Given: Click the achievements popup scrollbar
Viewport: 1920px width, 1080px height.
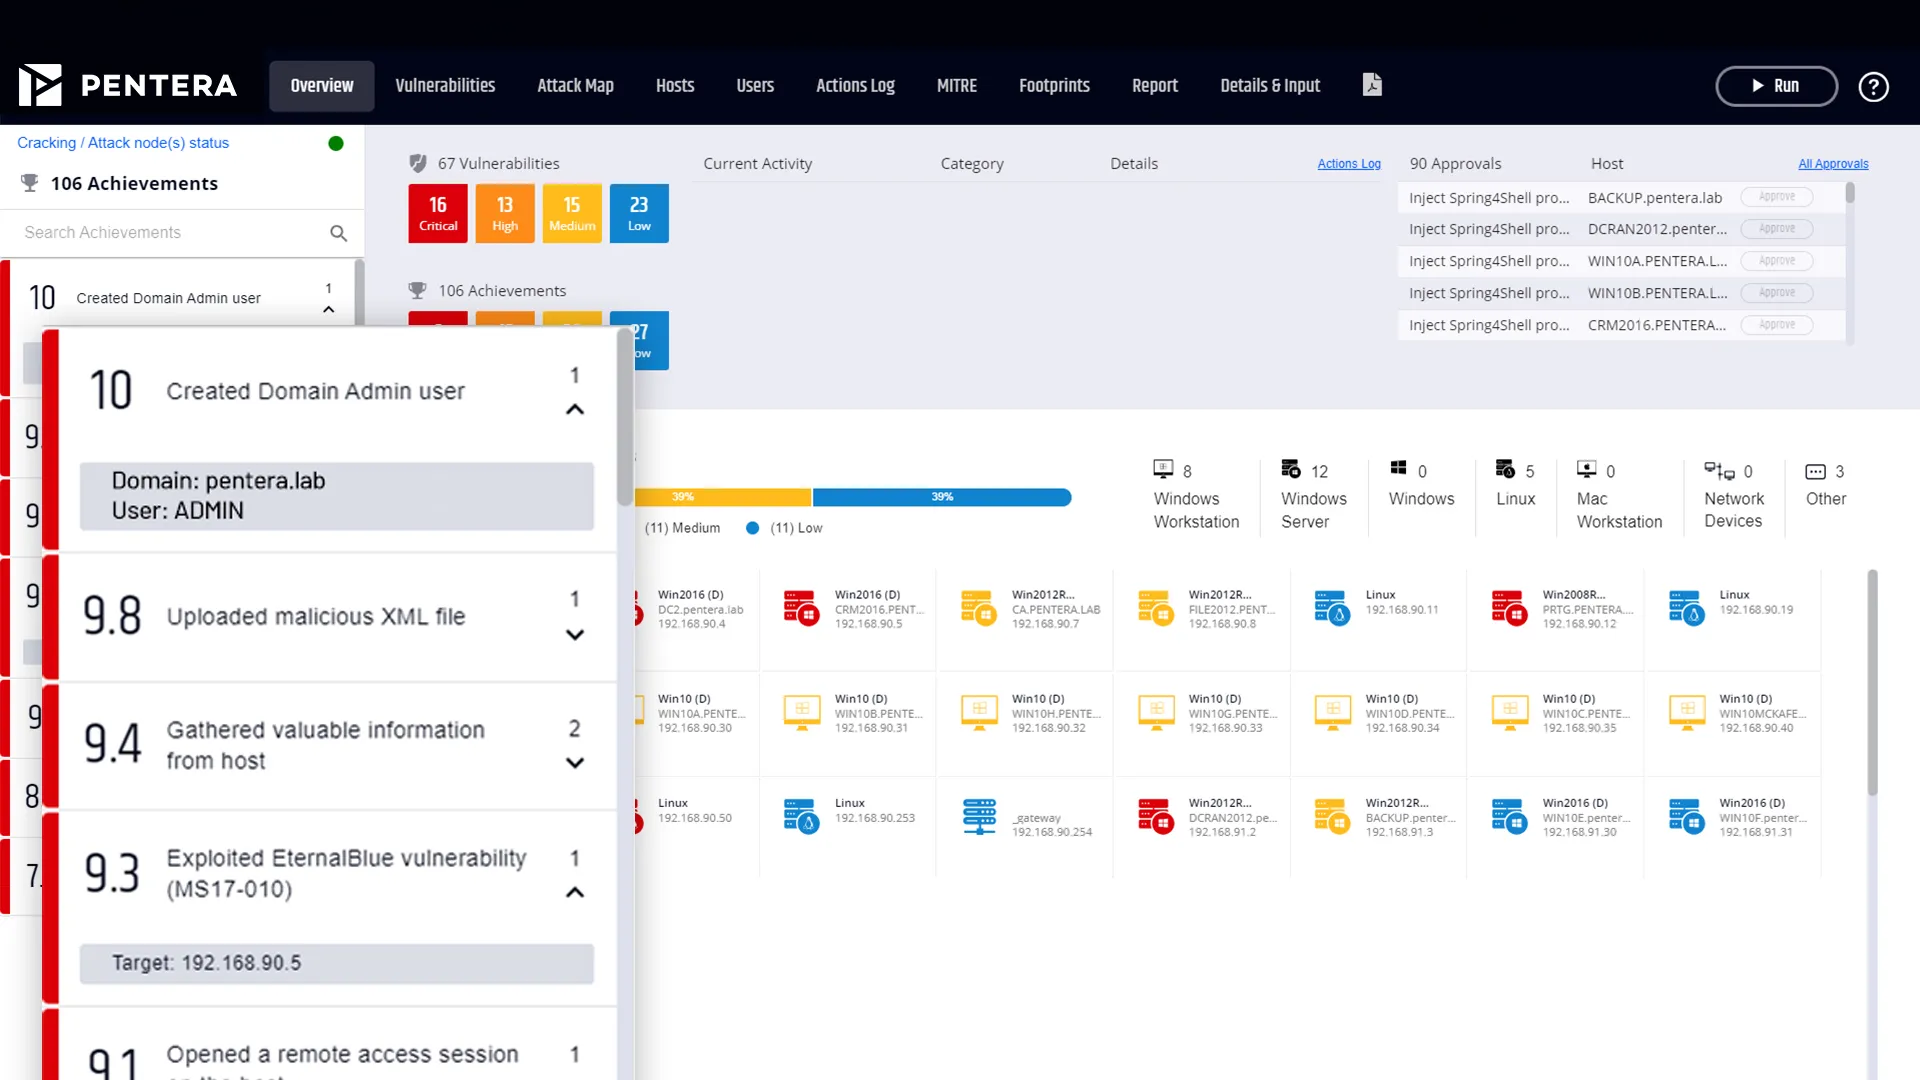Looking at the screenshot, I should (x=624, y=417).
